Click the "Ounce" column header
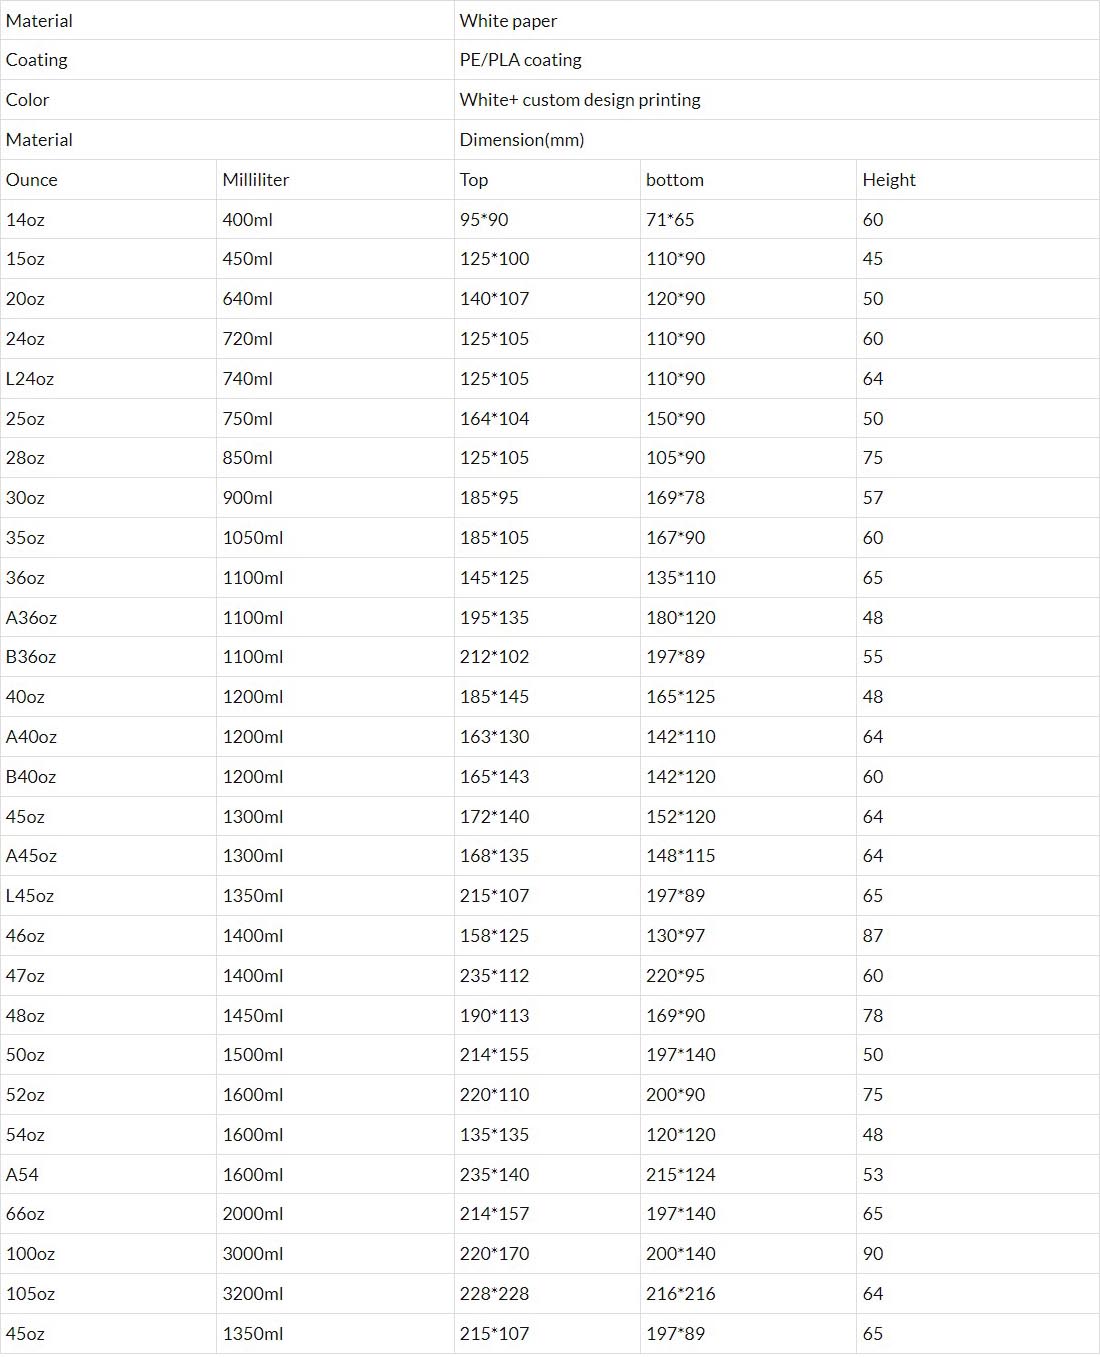Screen dimensions: 1100x1357 [x=32, y=180]
